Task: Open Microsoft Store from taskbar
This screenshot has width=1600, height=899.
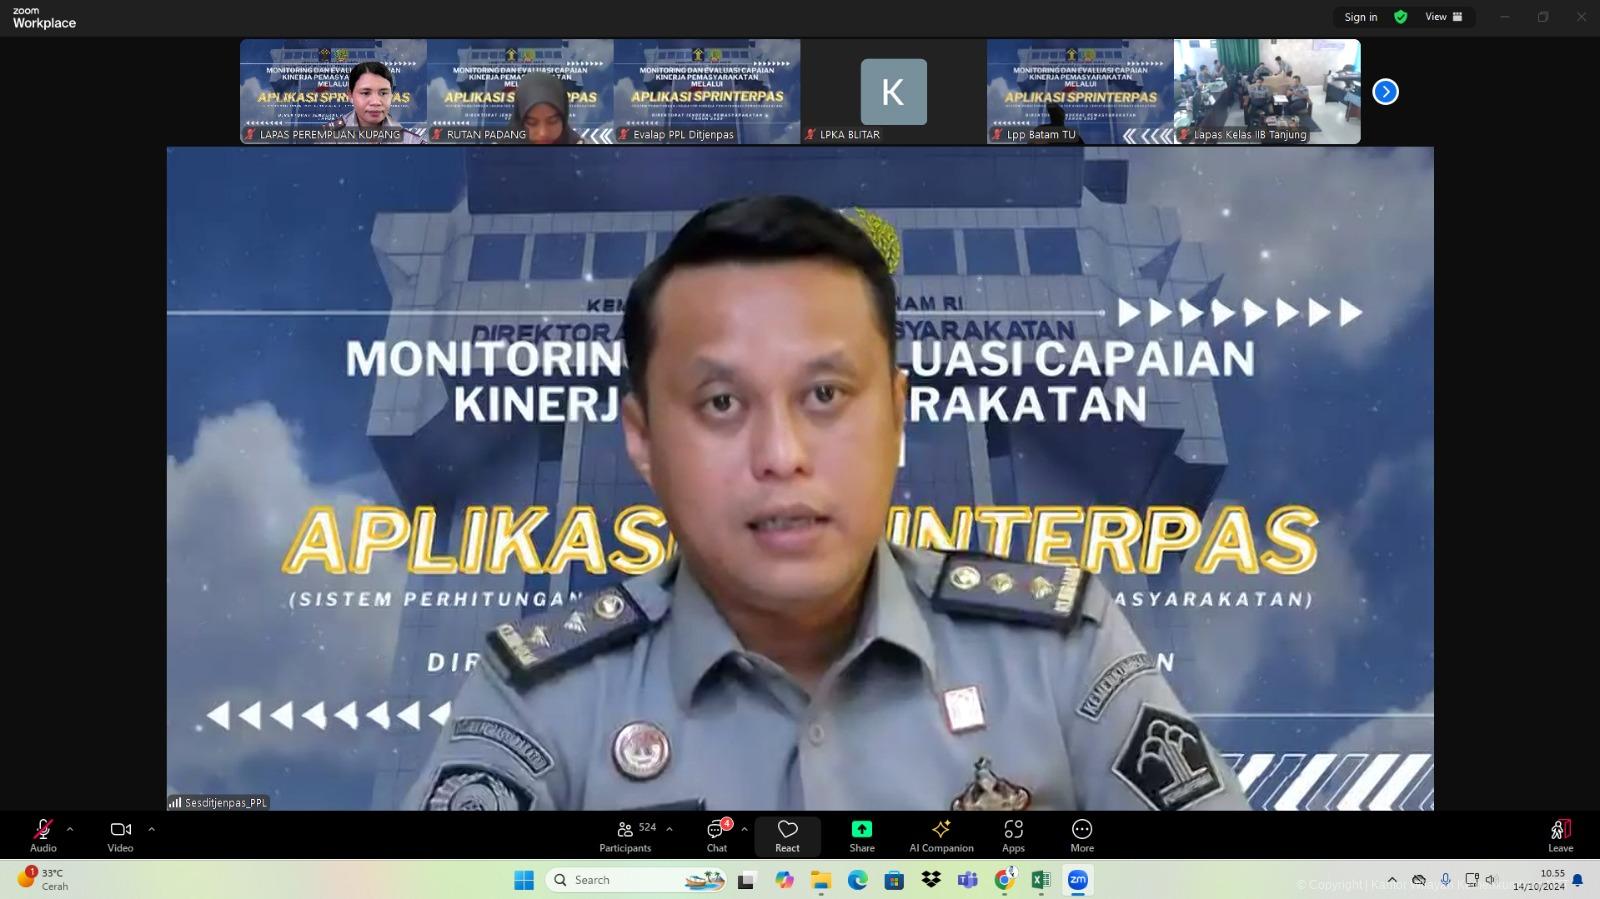Action: (894, 880)
